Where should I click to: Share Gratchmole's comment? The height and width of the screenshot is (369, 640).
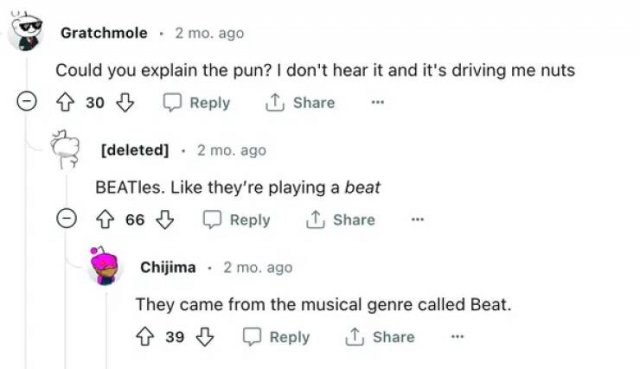click(300, 102)
